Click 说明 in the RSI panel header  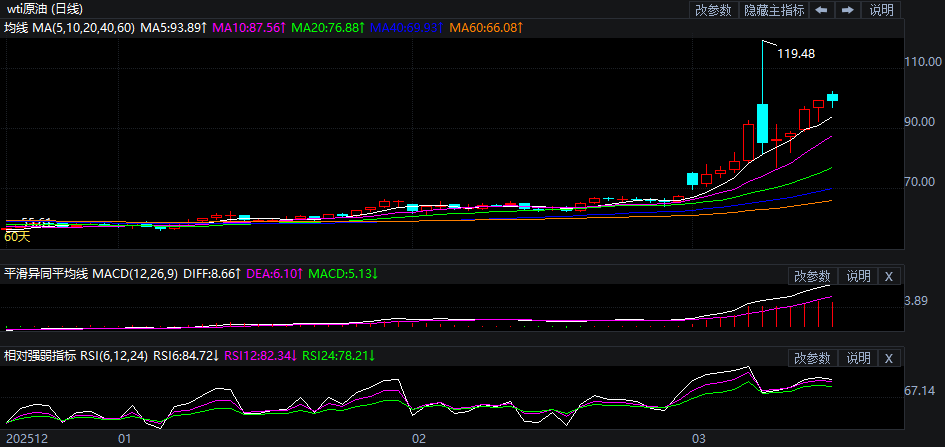point(858,358)
